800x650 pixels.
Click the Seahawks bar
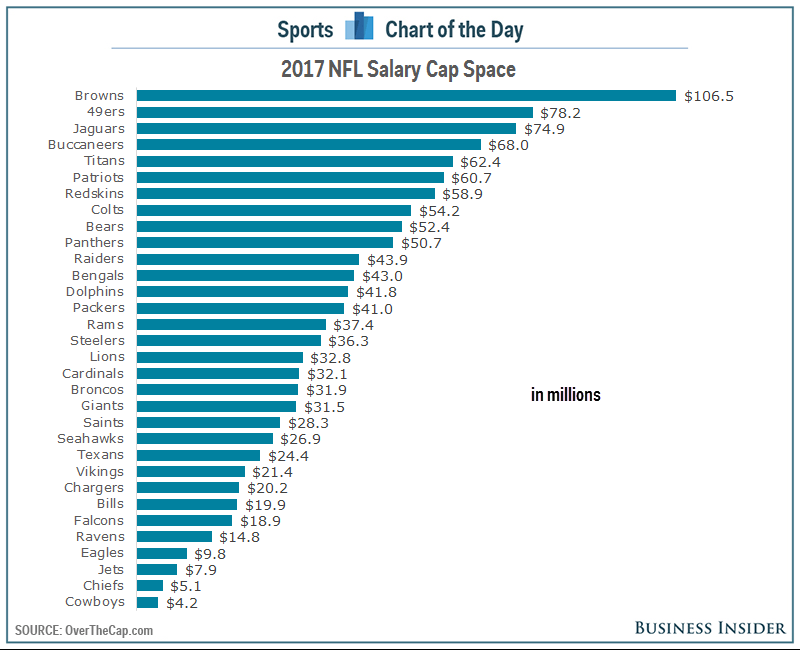205,439
